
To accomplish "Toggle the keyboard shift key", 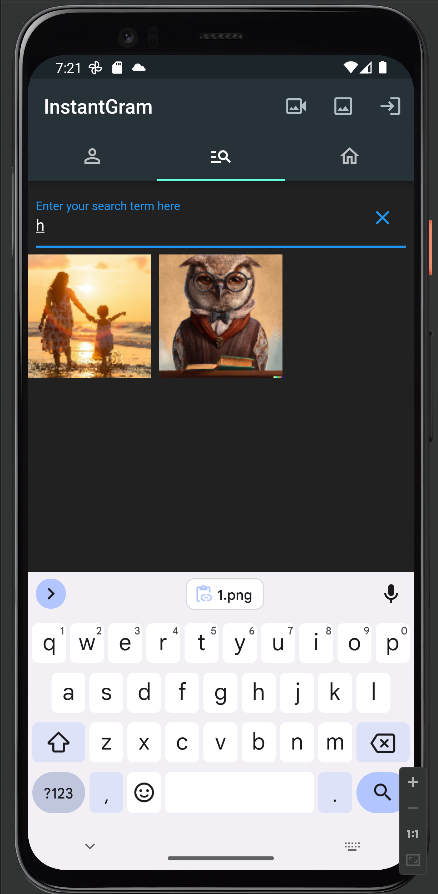I will 59,742.
